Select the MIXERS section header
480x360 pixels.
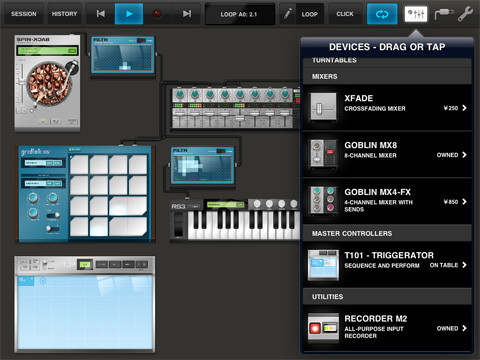[x=387, y=76]
